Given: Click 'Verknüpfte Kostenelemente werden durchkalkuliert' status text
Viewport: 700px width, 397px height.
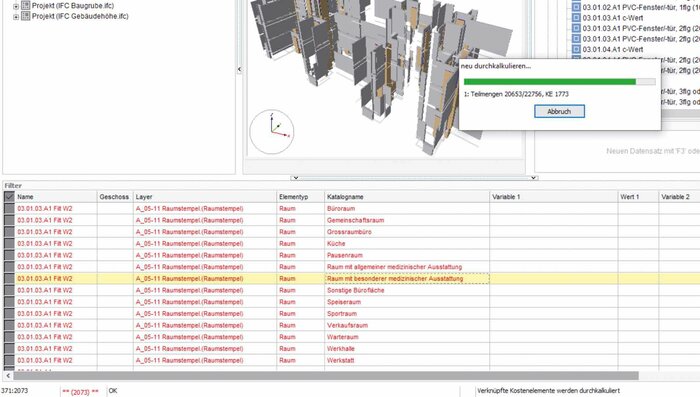Looking at the screenshot, I should 548,391.
